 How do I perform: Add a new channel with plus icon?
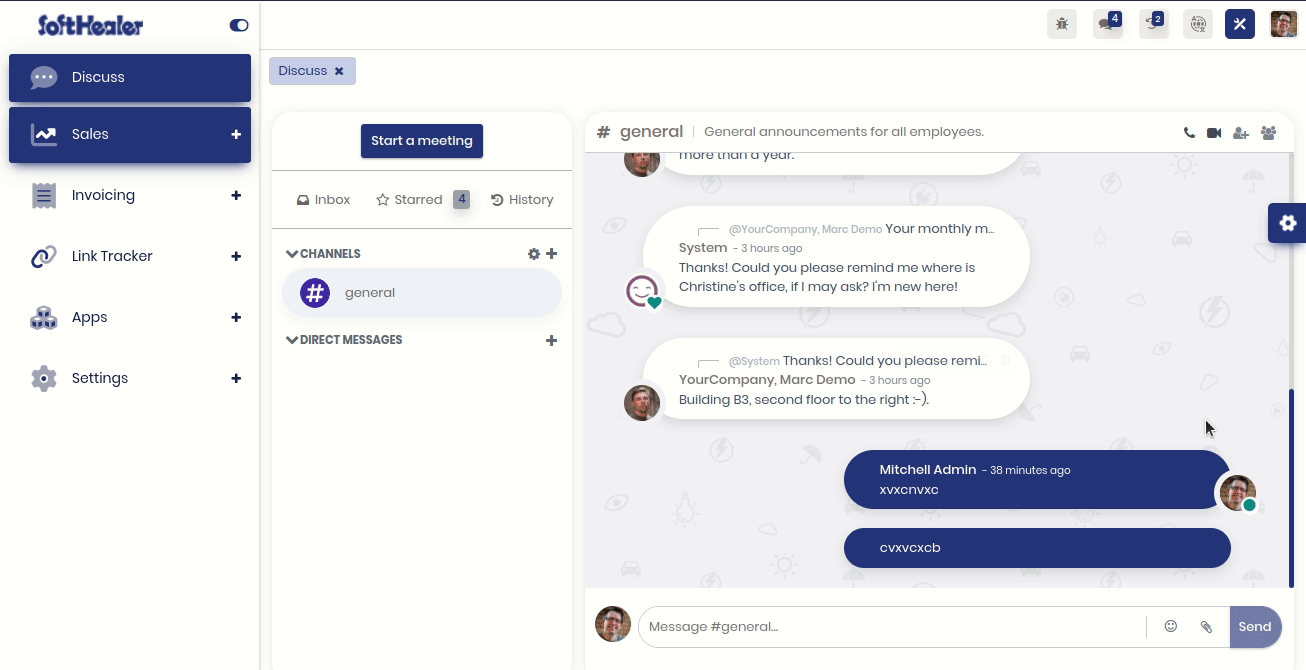pyautogui.click(x=551, y=254)
